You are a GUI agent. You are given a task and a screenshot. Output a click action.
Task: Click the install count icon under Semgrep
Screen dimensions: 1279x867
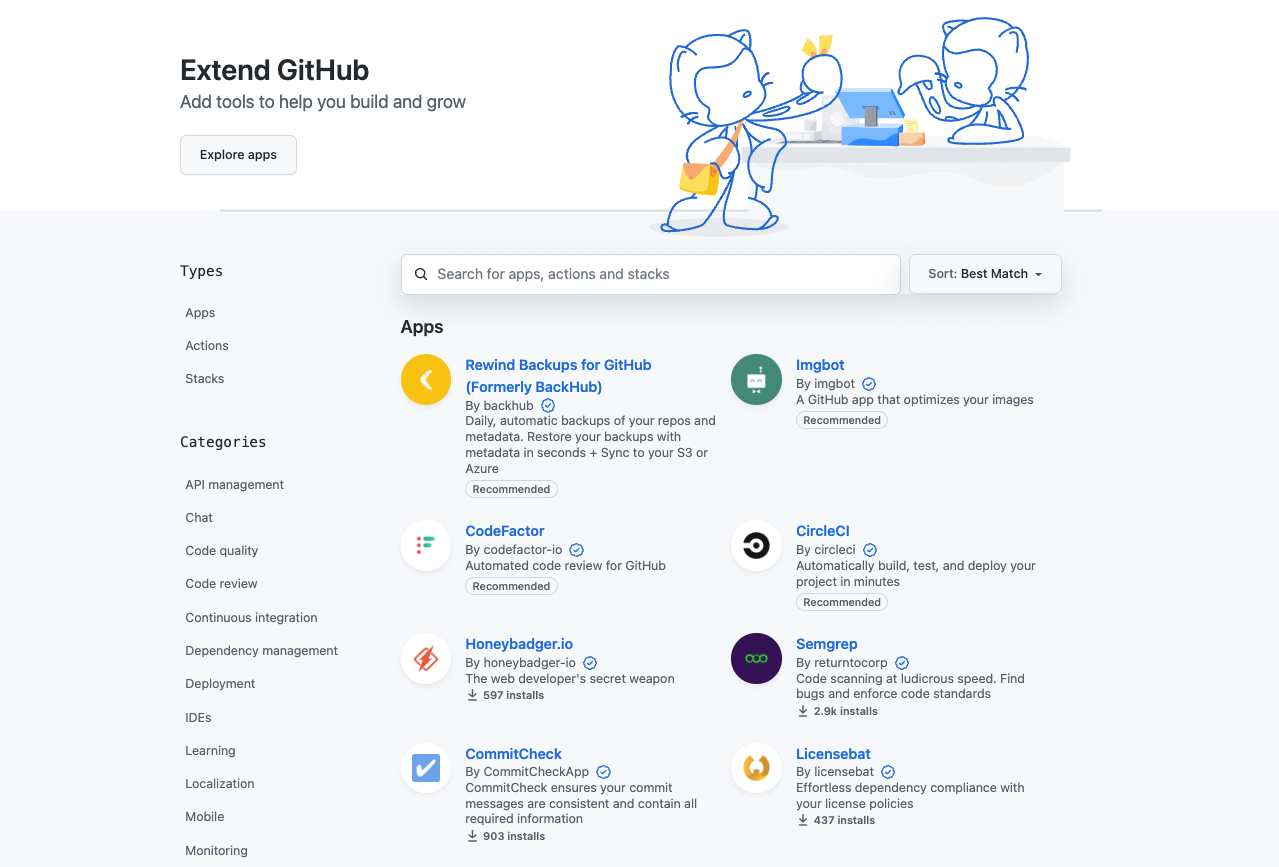coord(802,710)
